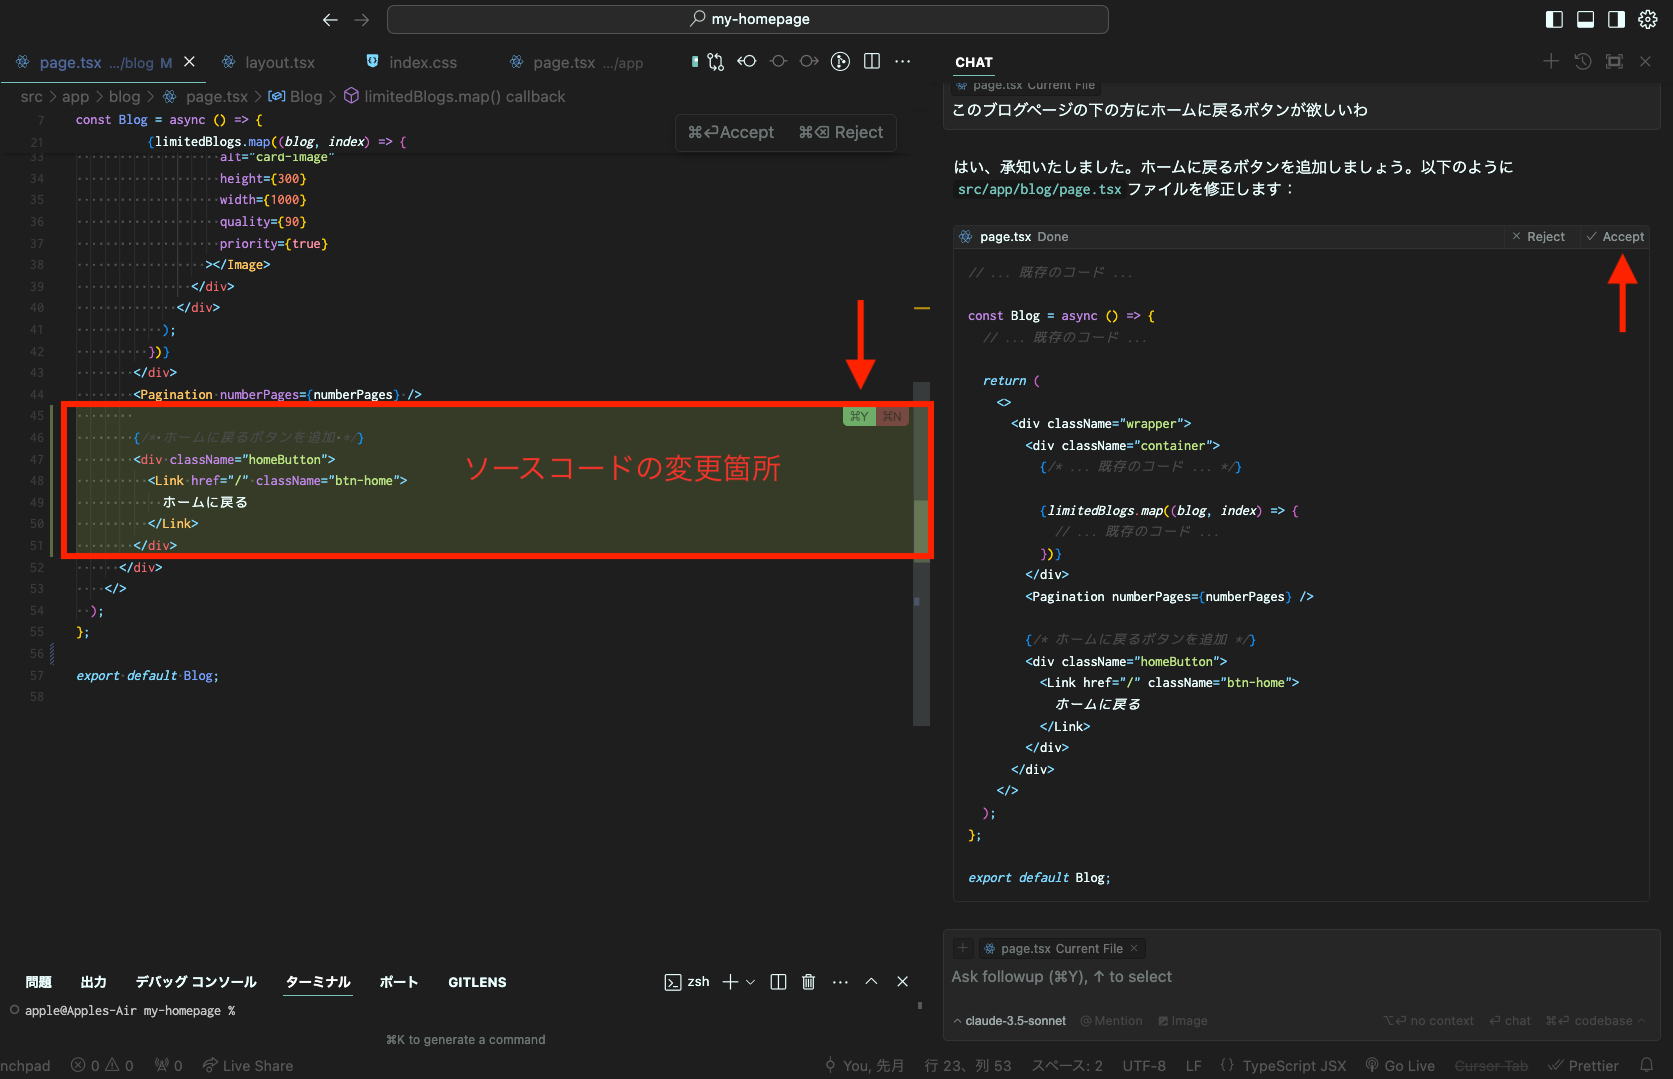
Task: Open the ポート ports tab
Action: tap(399, 982)
